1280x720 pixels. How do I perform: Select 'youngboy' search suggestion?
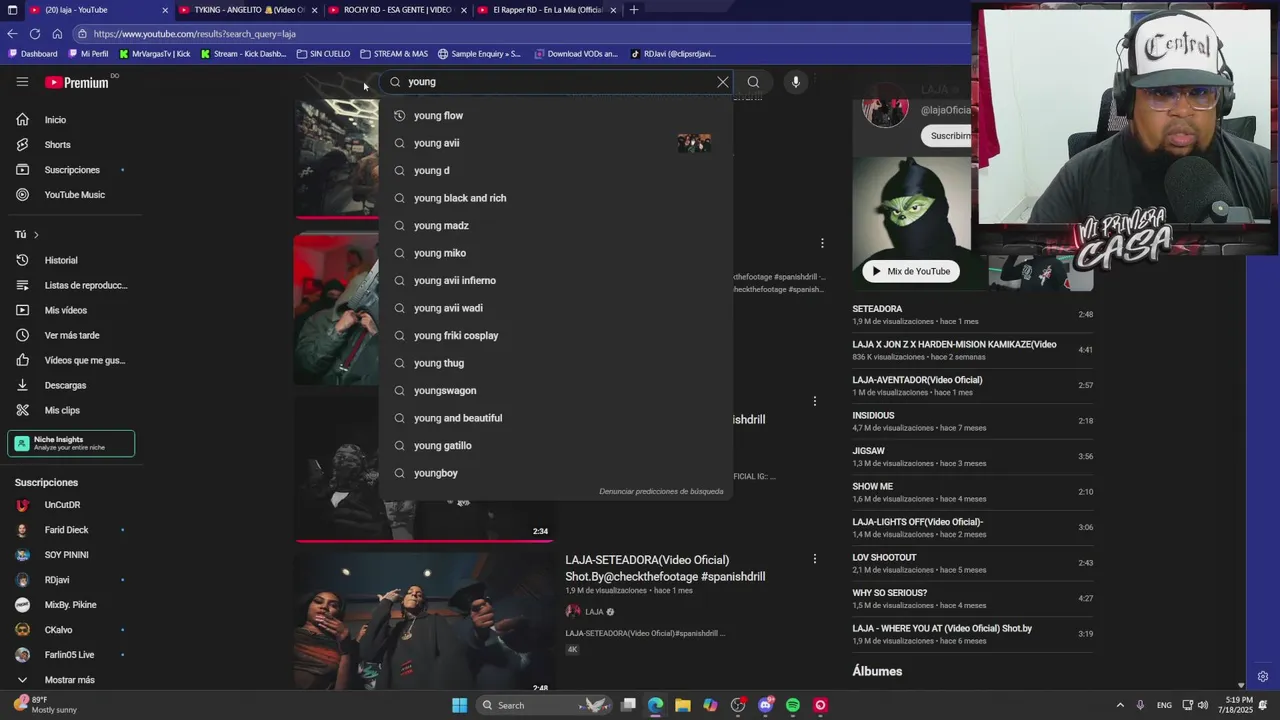(x=555, y=473)
